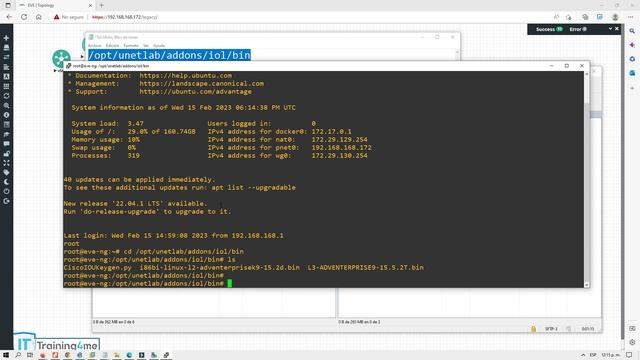Click the Lock Lab padlock icon
Viewport: 640px width, 360px height.
click(x=6, y=153)
